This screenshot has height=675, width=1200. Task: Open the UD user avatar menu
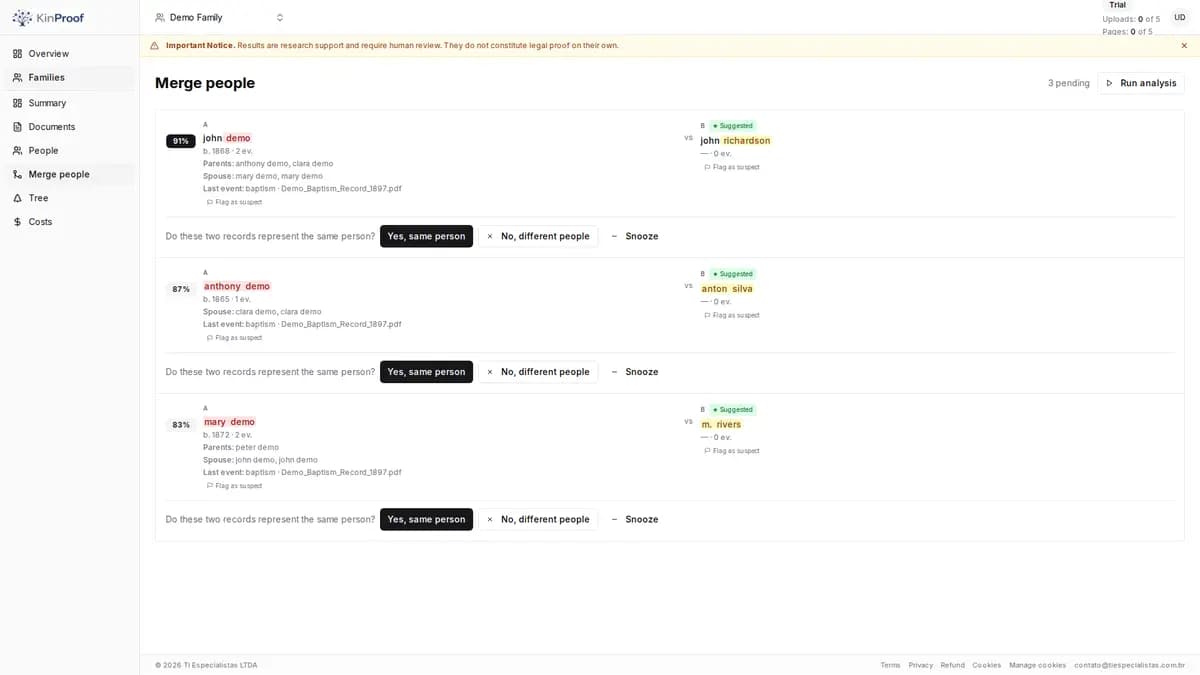1180,18
